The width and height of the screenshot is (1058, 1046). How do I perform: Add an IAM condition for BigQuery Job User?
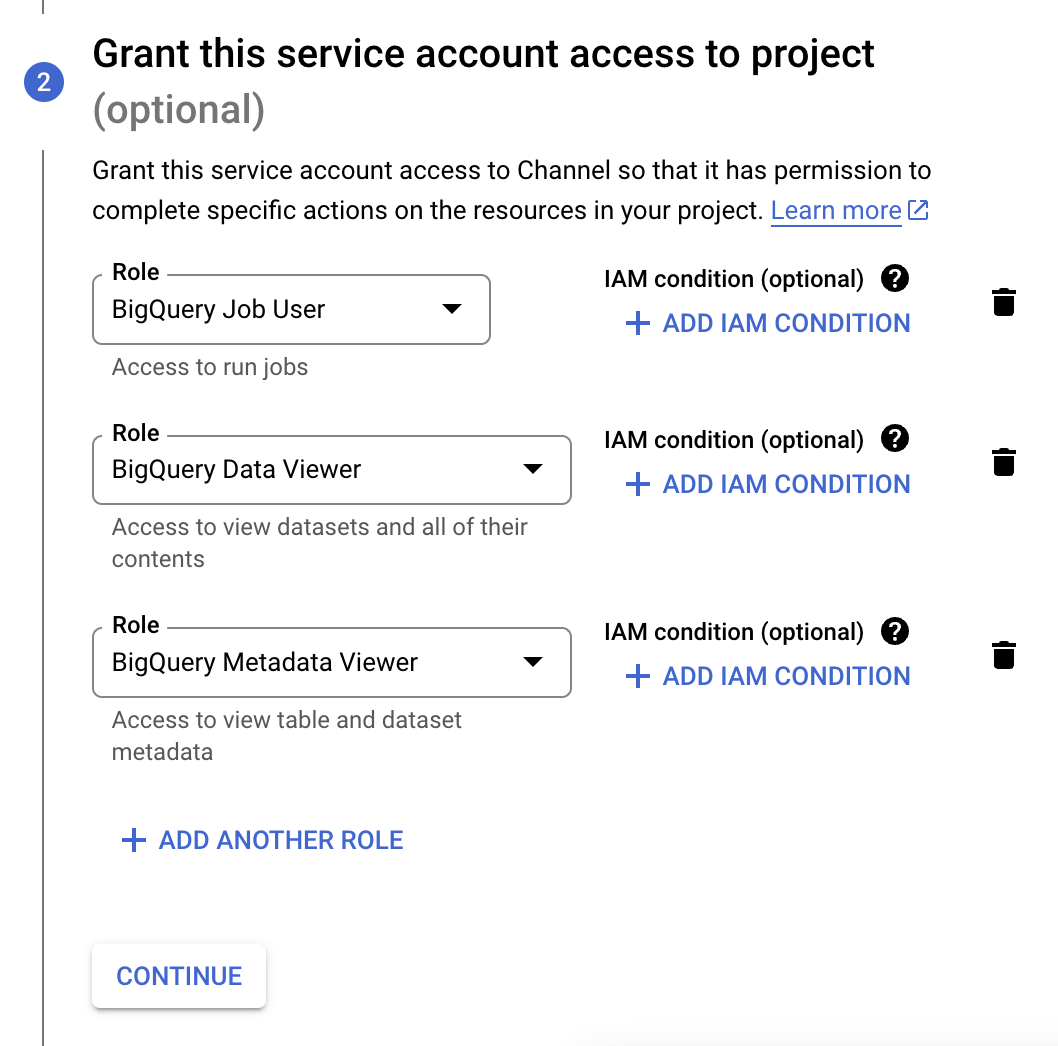pos(785,323)
